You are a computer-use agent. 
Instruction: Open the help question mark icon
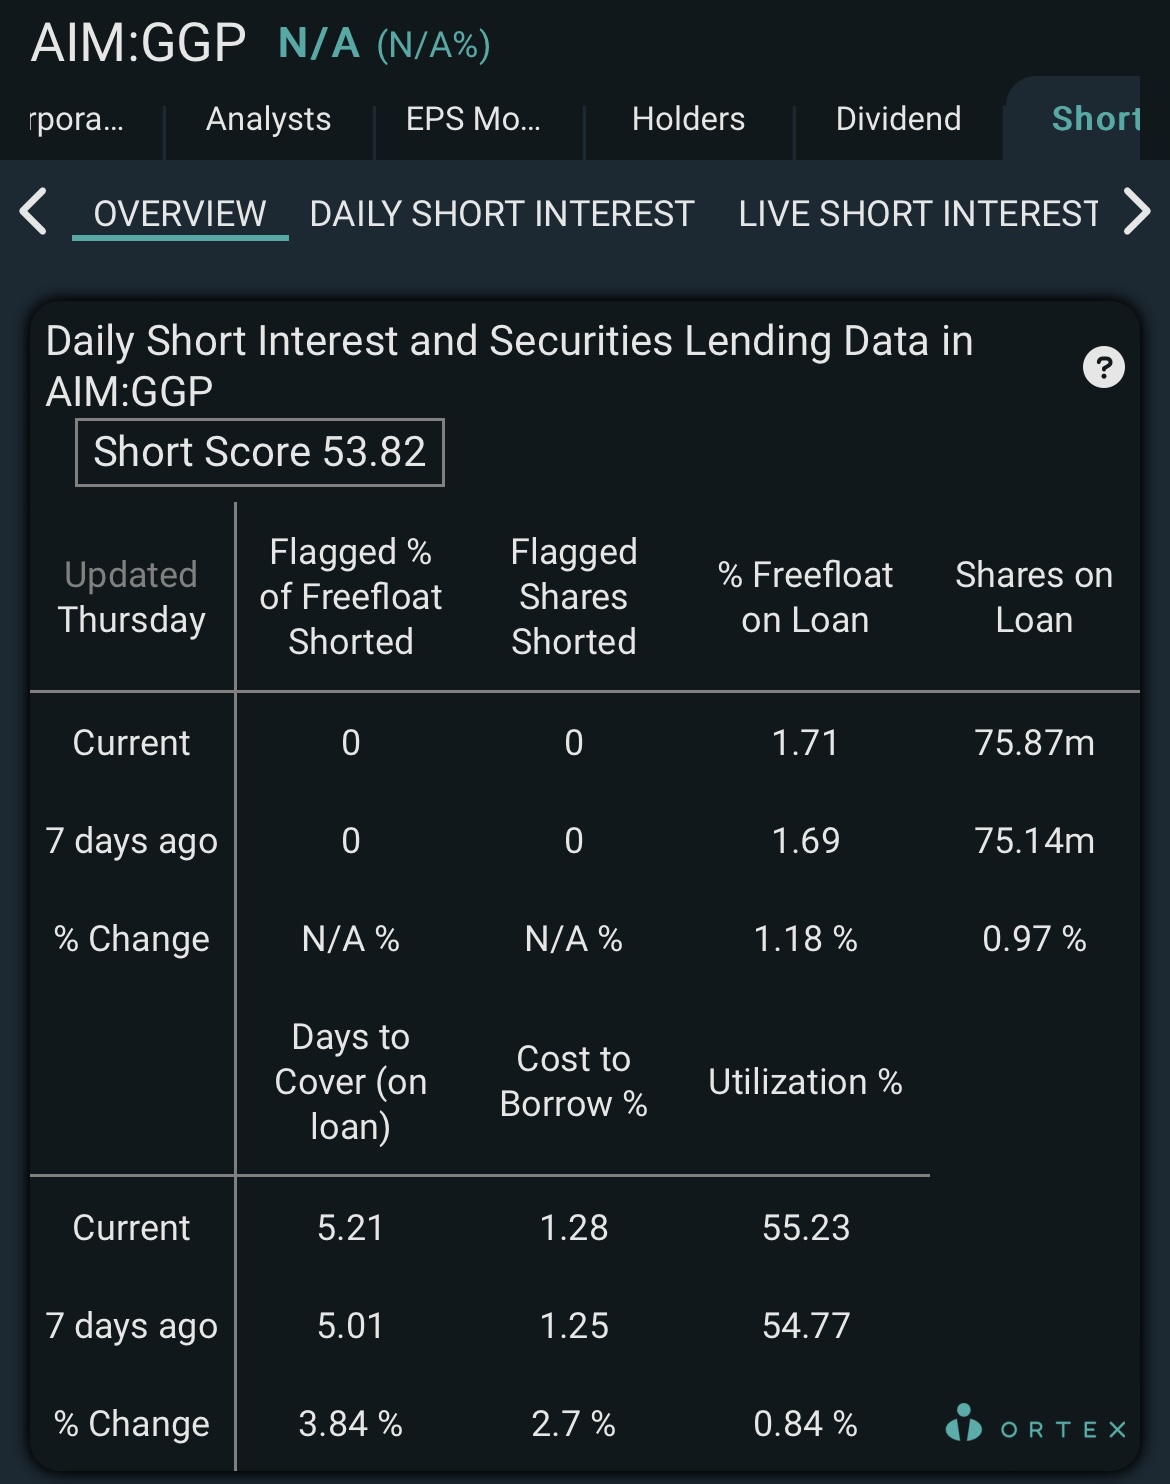pos(1104,367)
